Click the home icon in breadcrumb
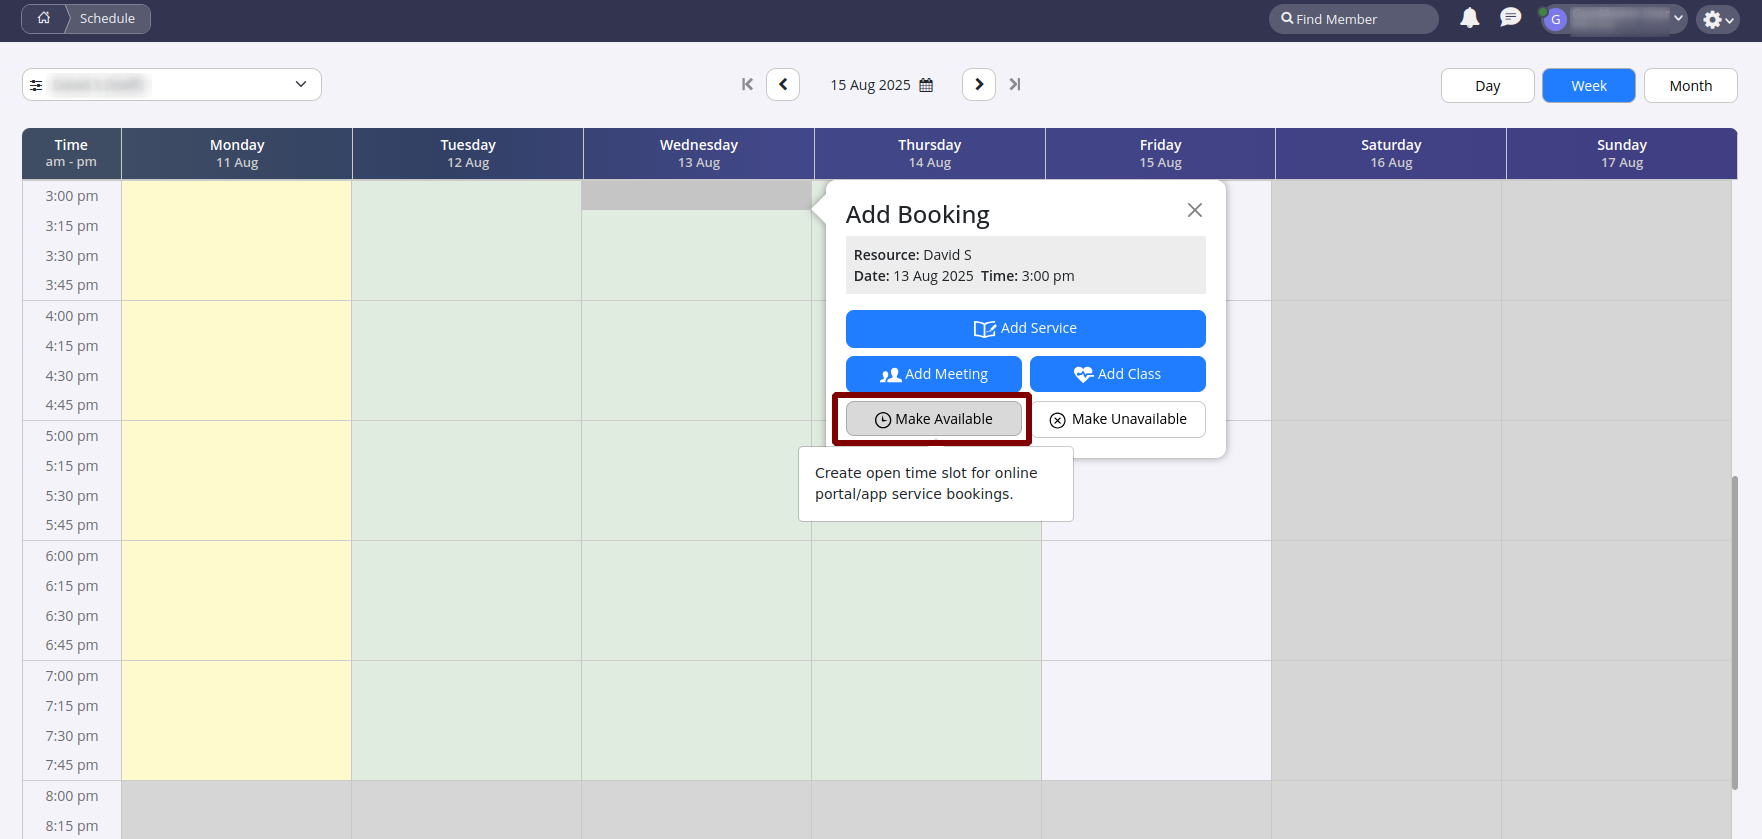Image resolution: width=1762 pixels, height=839 pixels. coord(44,18)
